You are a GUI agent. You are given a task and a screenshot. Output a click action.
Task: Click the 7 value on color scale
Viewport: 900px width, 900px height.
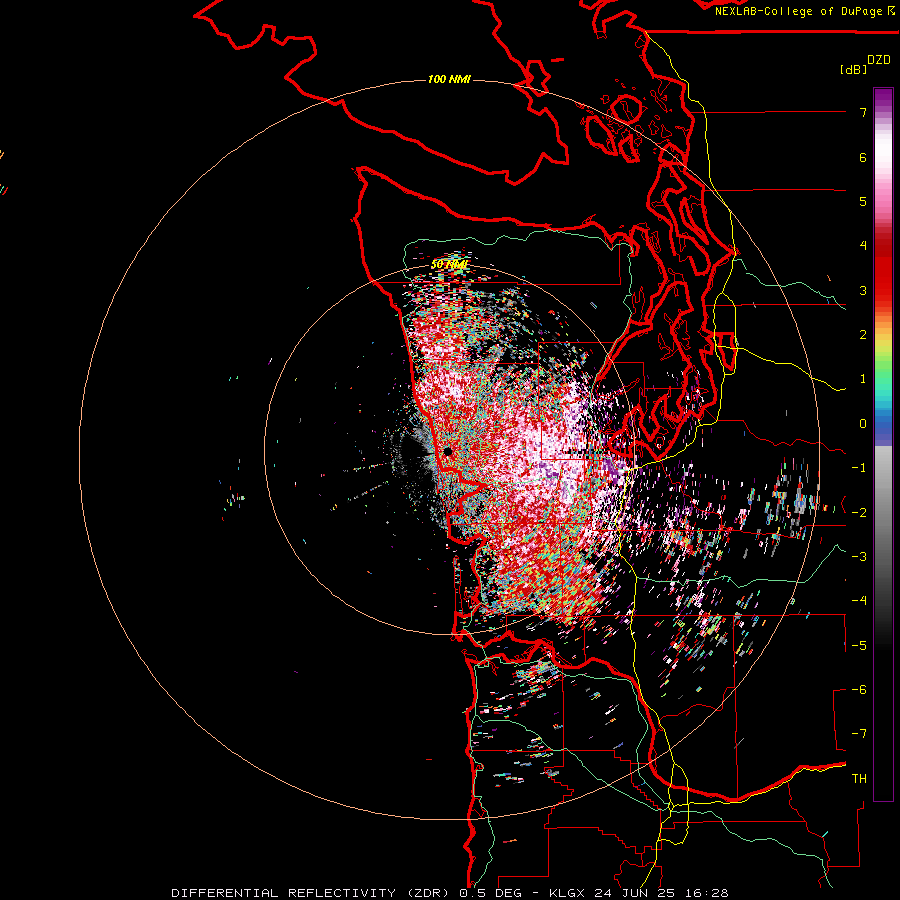point(863,112)
